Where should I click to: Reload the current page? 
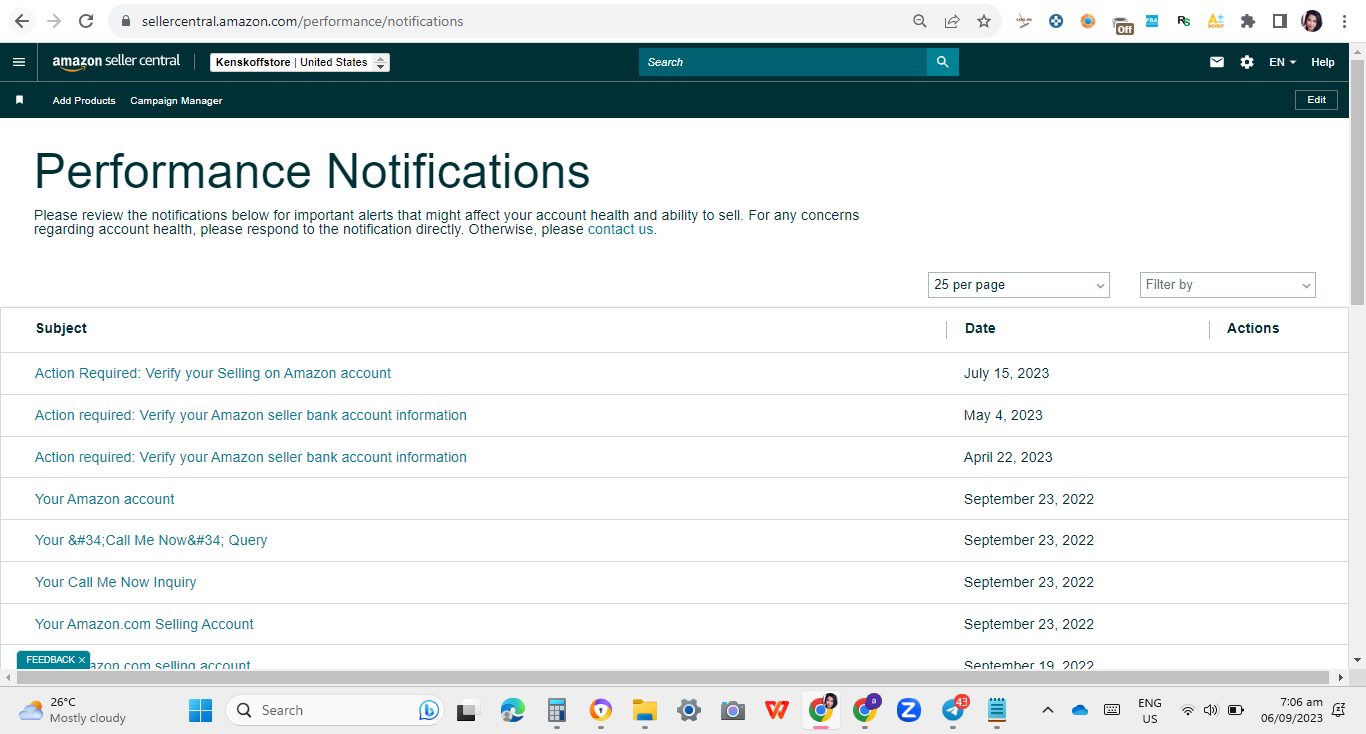click(86, 21)
